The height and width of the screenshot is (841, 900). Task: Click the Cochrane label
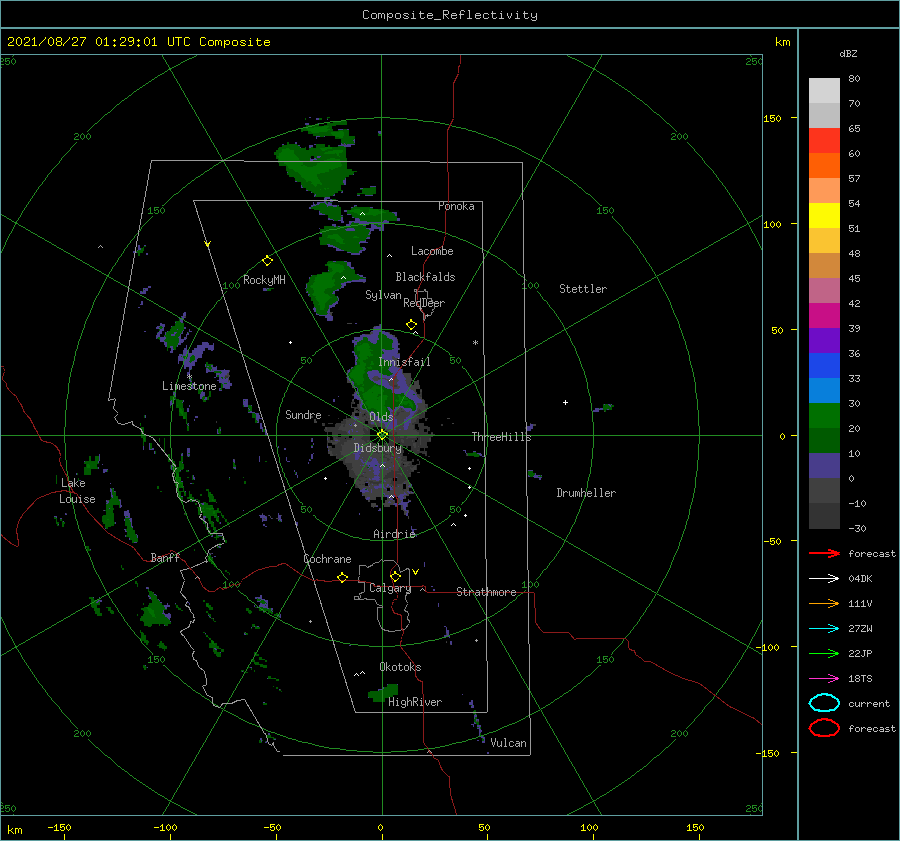(327, 559)
